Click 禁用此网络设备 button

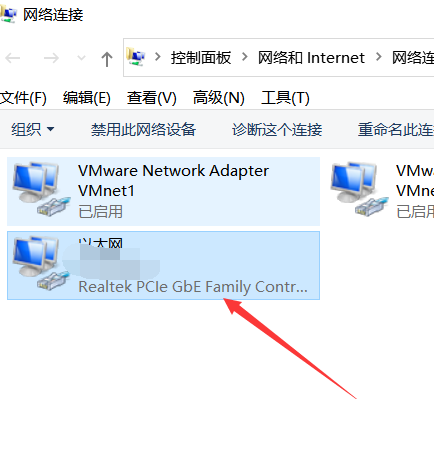[x=143, y=129]
